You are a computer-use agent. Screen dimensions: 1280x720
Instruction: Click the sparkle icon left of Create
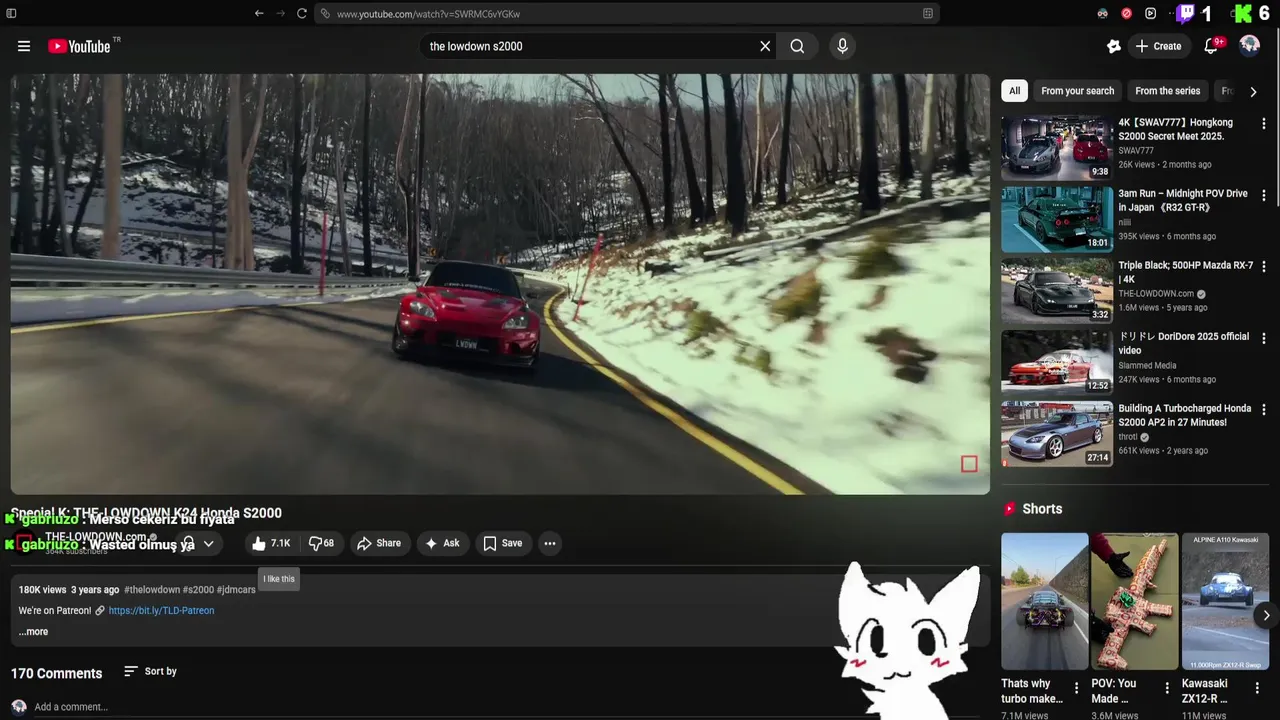1114,46
